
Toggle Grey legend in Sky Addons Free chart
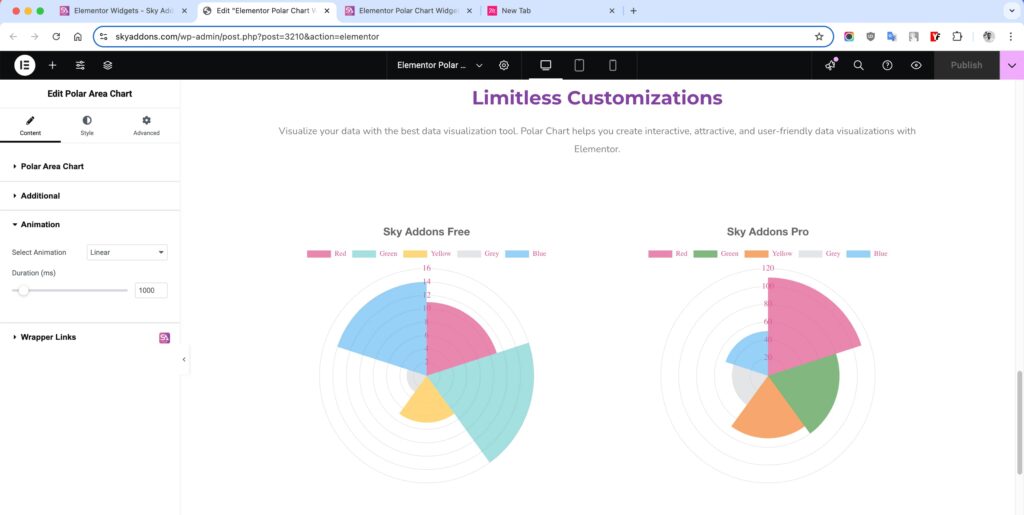click(x=478, y=253)
